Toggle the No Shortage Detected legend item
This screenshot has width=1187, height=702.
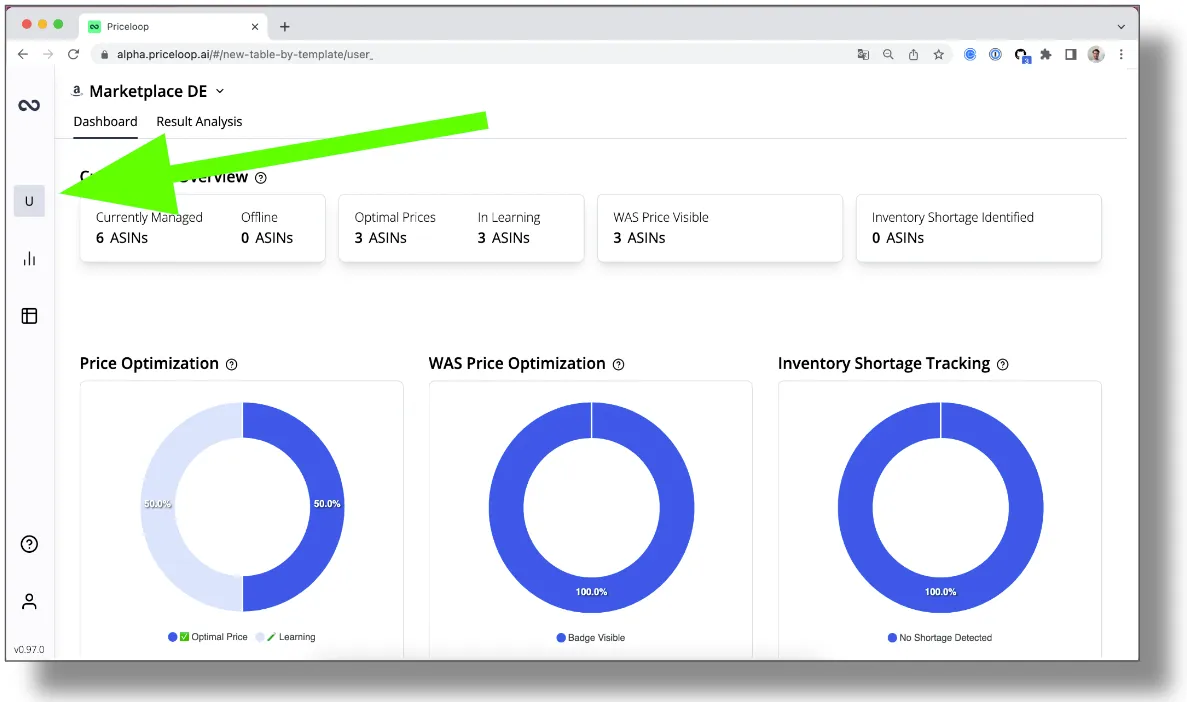939,638
